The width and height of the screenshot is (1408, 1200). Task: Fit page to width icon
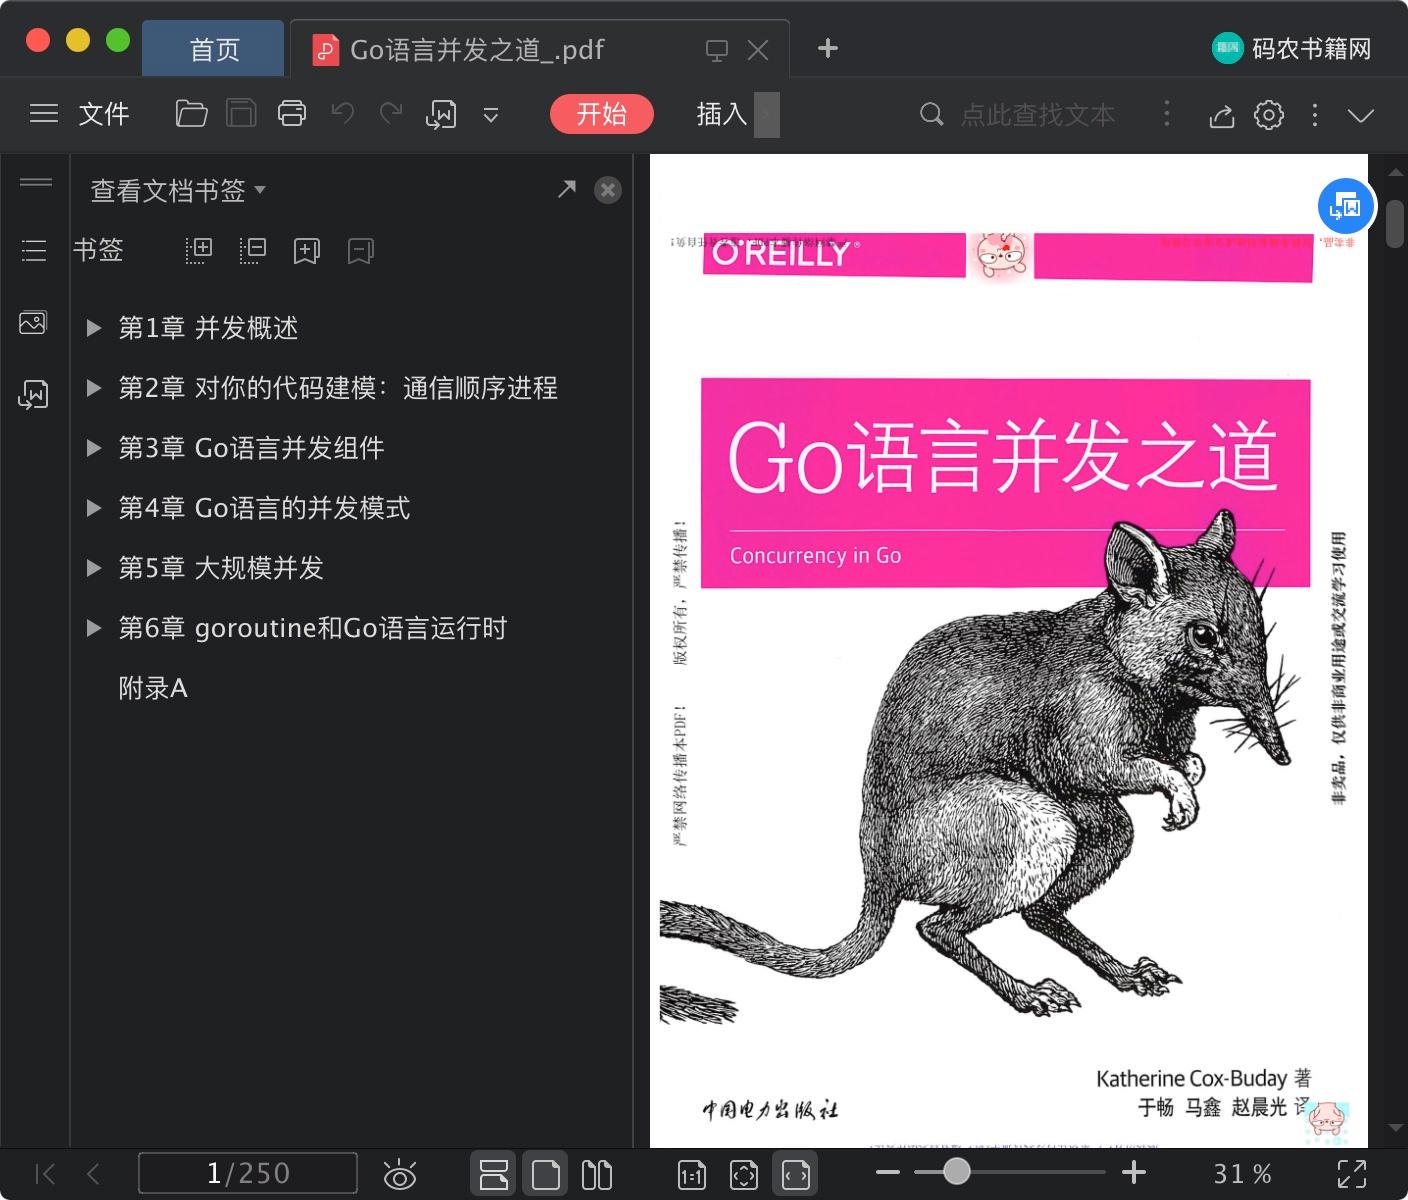796,1175
